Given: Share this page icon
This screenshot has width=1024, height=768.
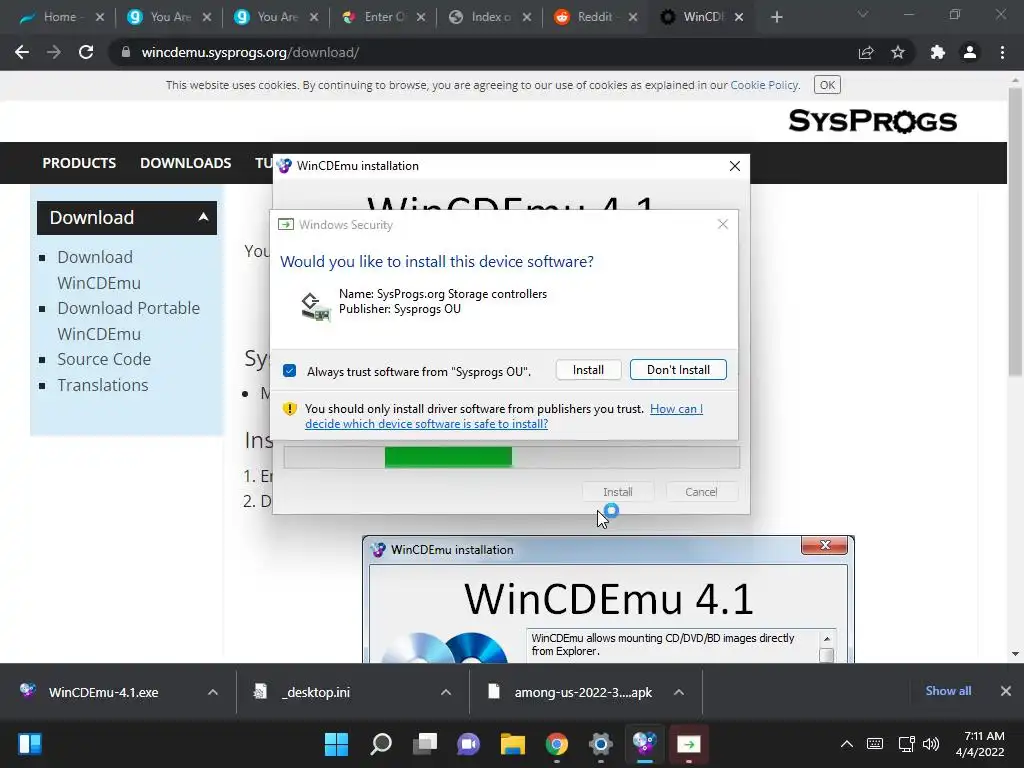Looking at the screenshot, I should click(x=866, y=52).
